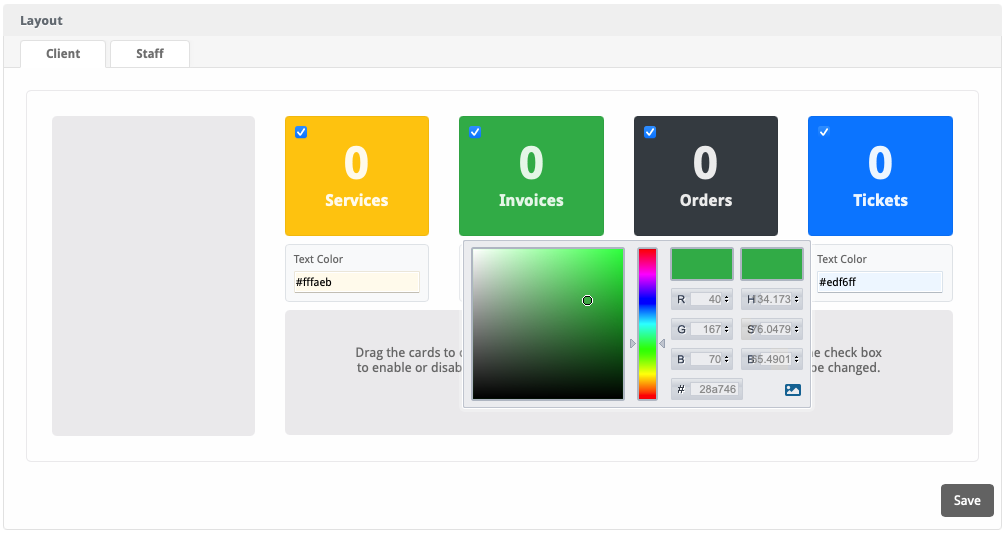1006x535 pixels.
Task: Click the hex color code field
Action: [x=714, y=389]
